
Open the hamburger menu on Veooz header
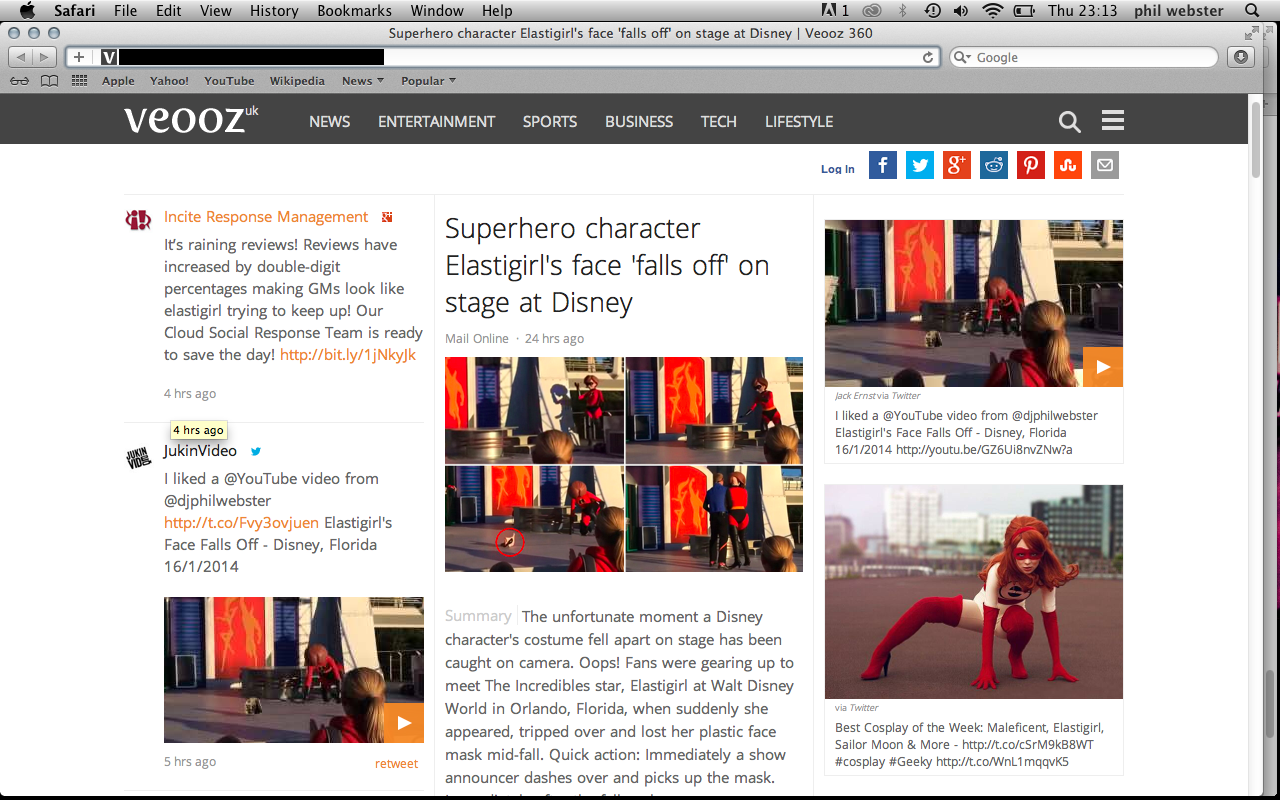click(x=1112, y=121)
